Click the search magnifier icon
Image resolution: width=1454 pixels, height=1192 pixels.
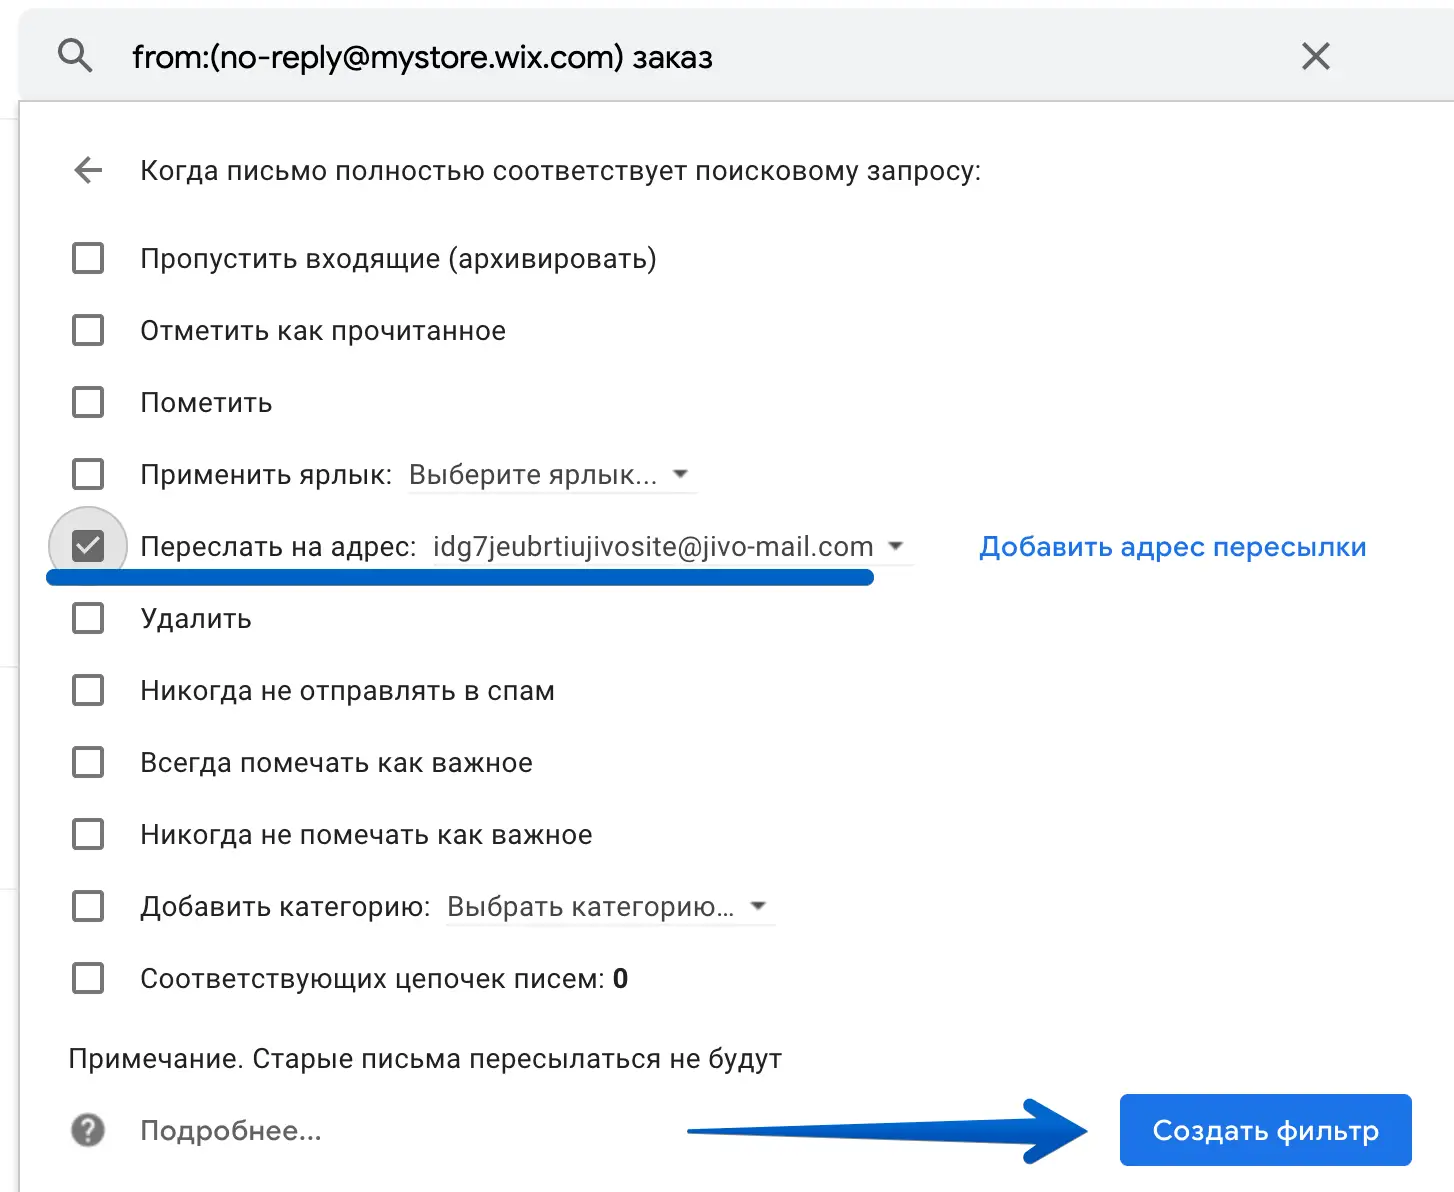coord(75,56)
